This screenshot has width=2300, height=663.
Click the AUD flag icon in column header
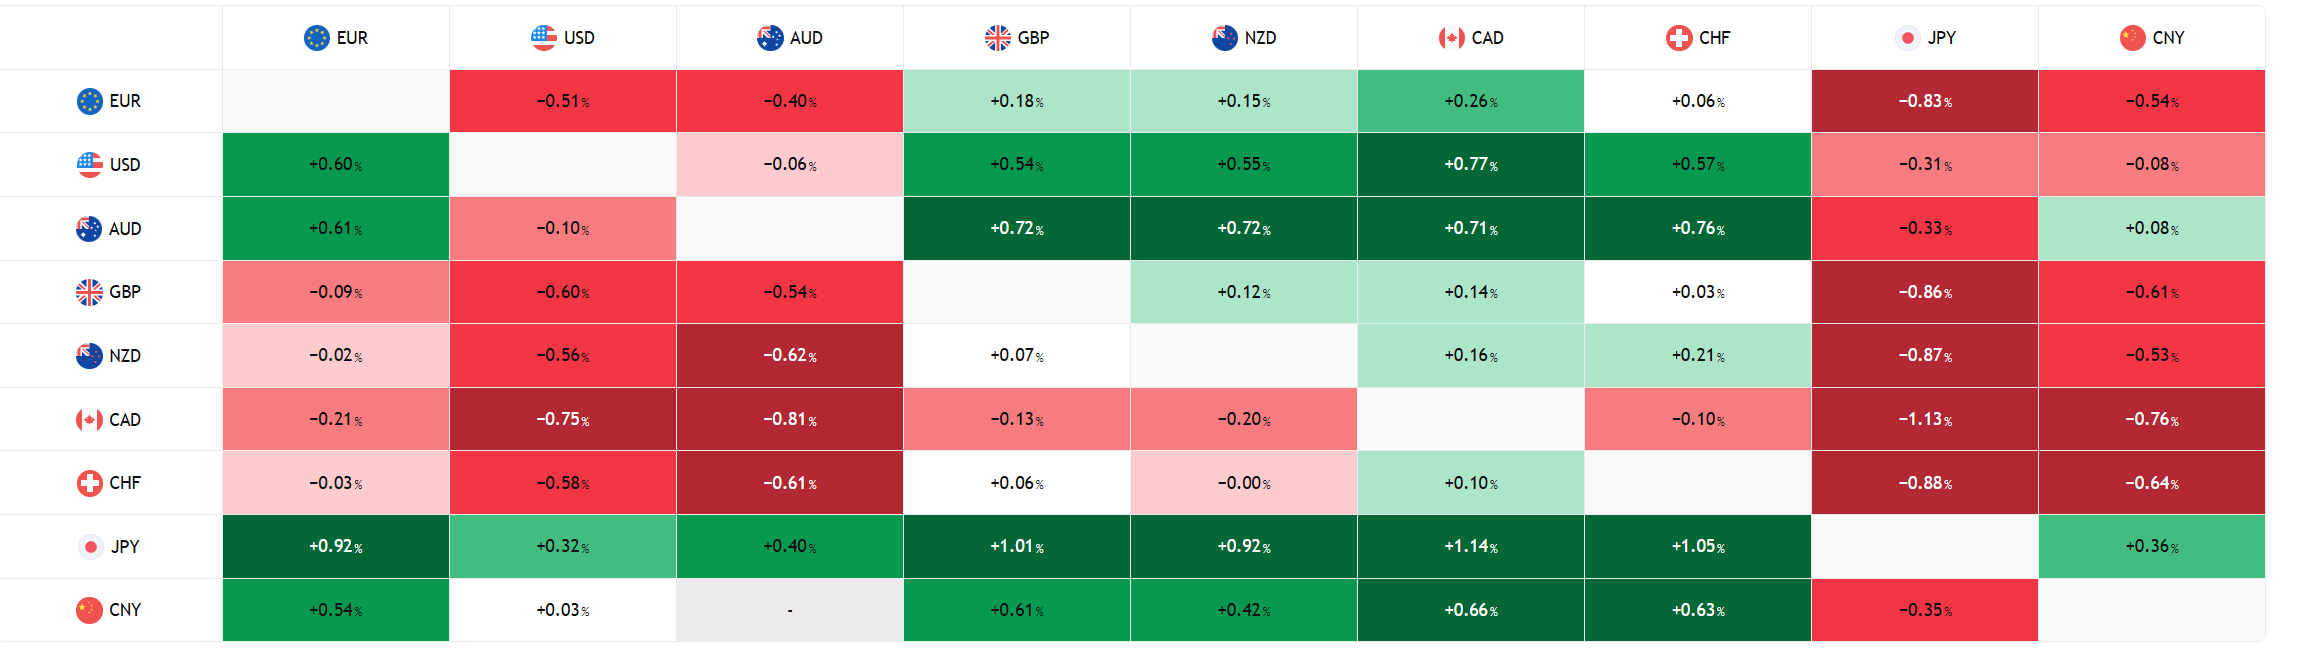pyautogui.click(x=770, y=38)
